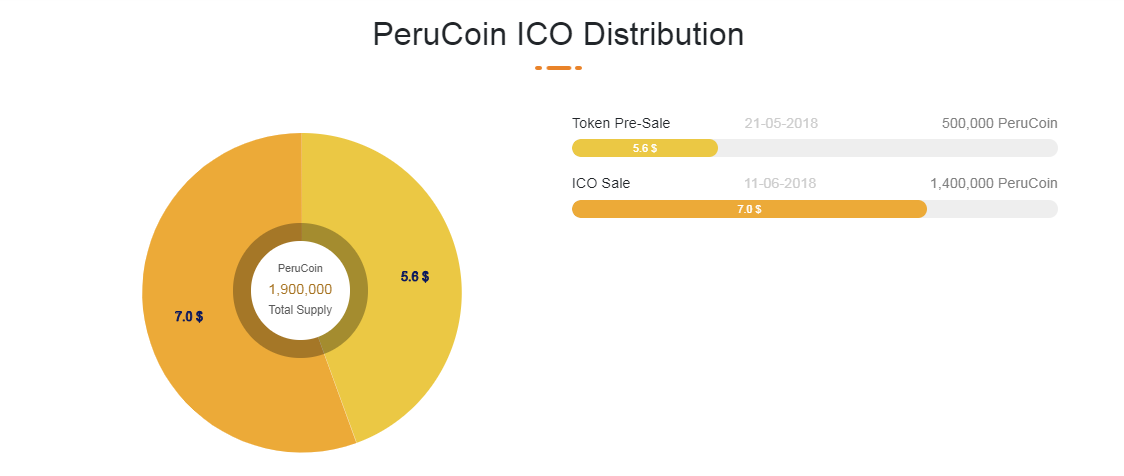Click the PeruCoin ICO Distribution heading
This screenshot has height=476, width=1124.
(558, 35)
